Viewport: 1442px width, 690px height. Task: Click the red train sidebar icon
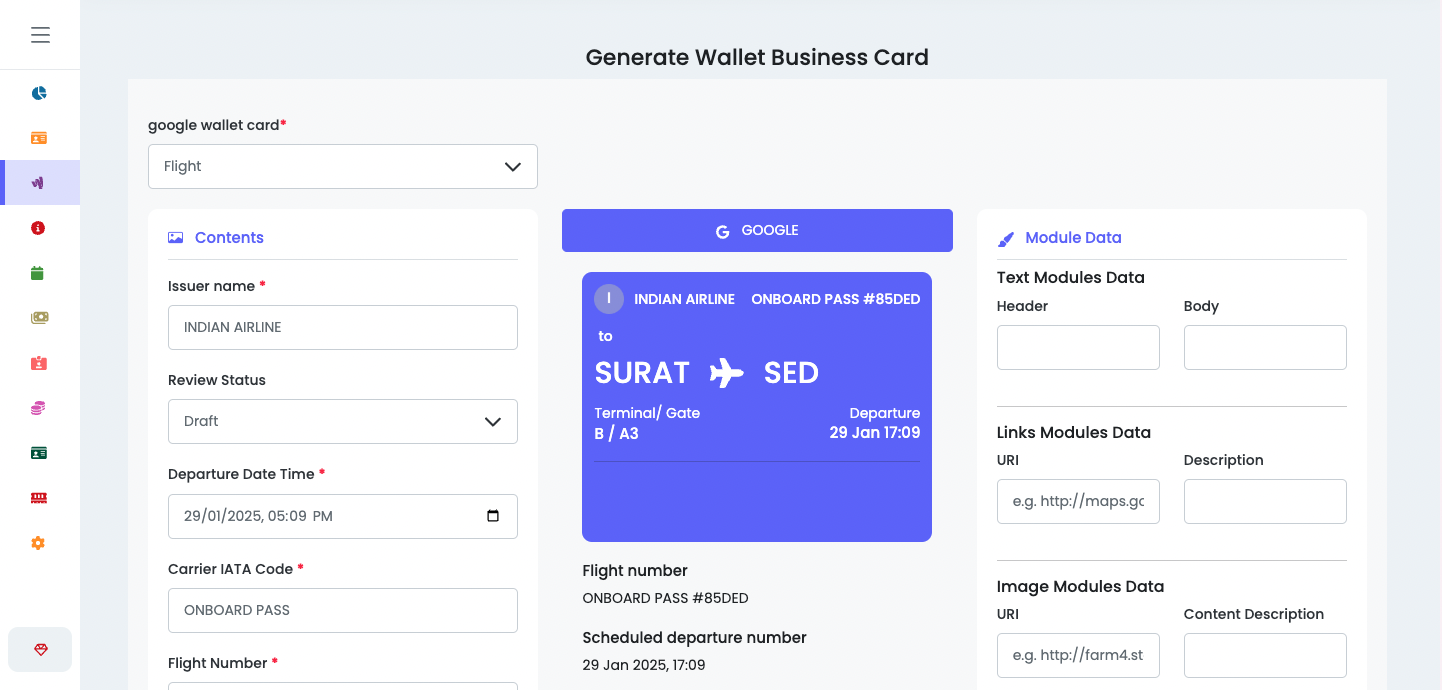pyautogui.click(x=40, y=497)
